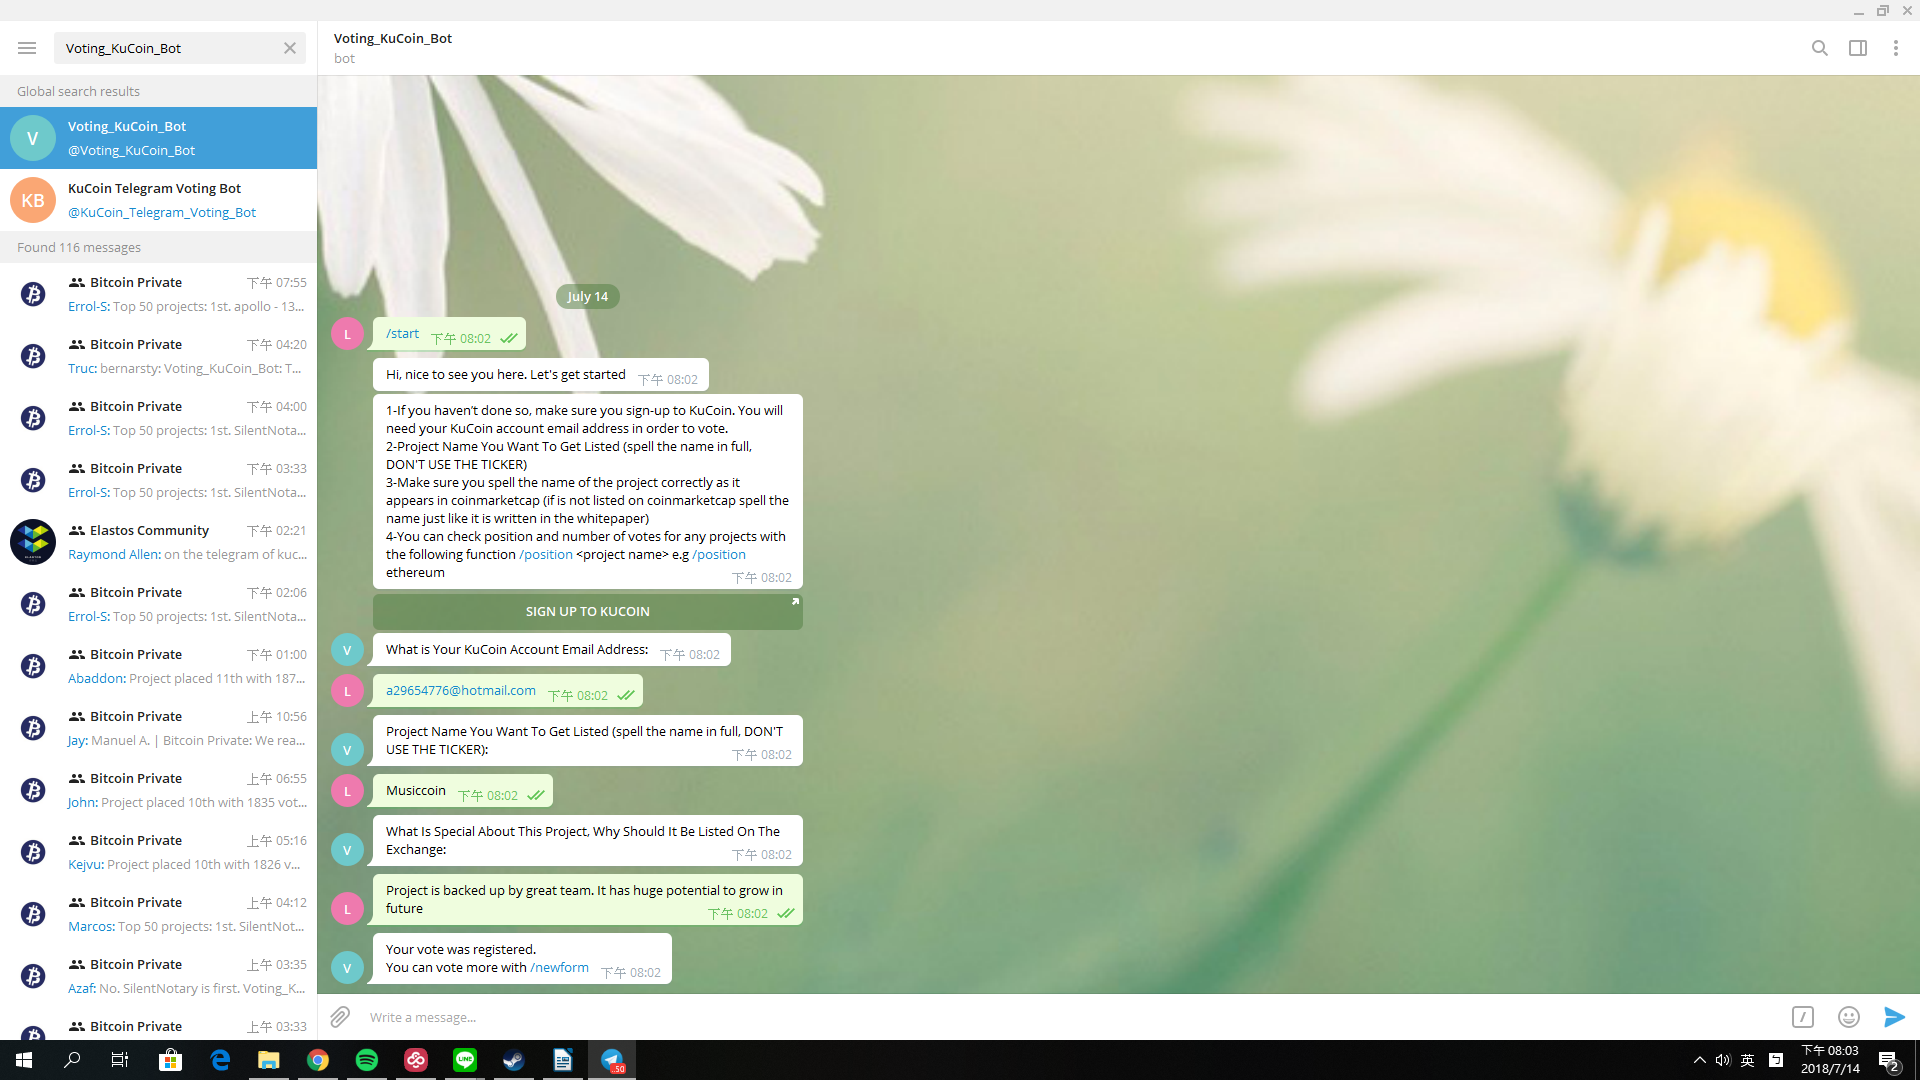Switch to Steam in taskbar
Viewport: 1920px width, 1080px height.
[x=514, y=1060]
